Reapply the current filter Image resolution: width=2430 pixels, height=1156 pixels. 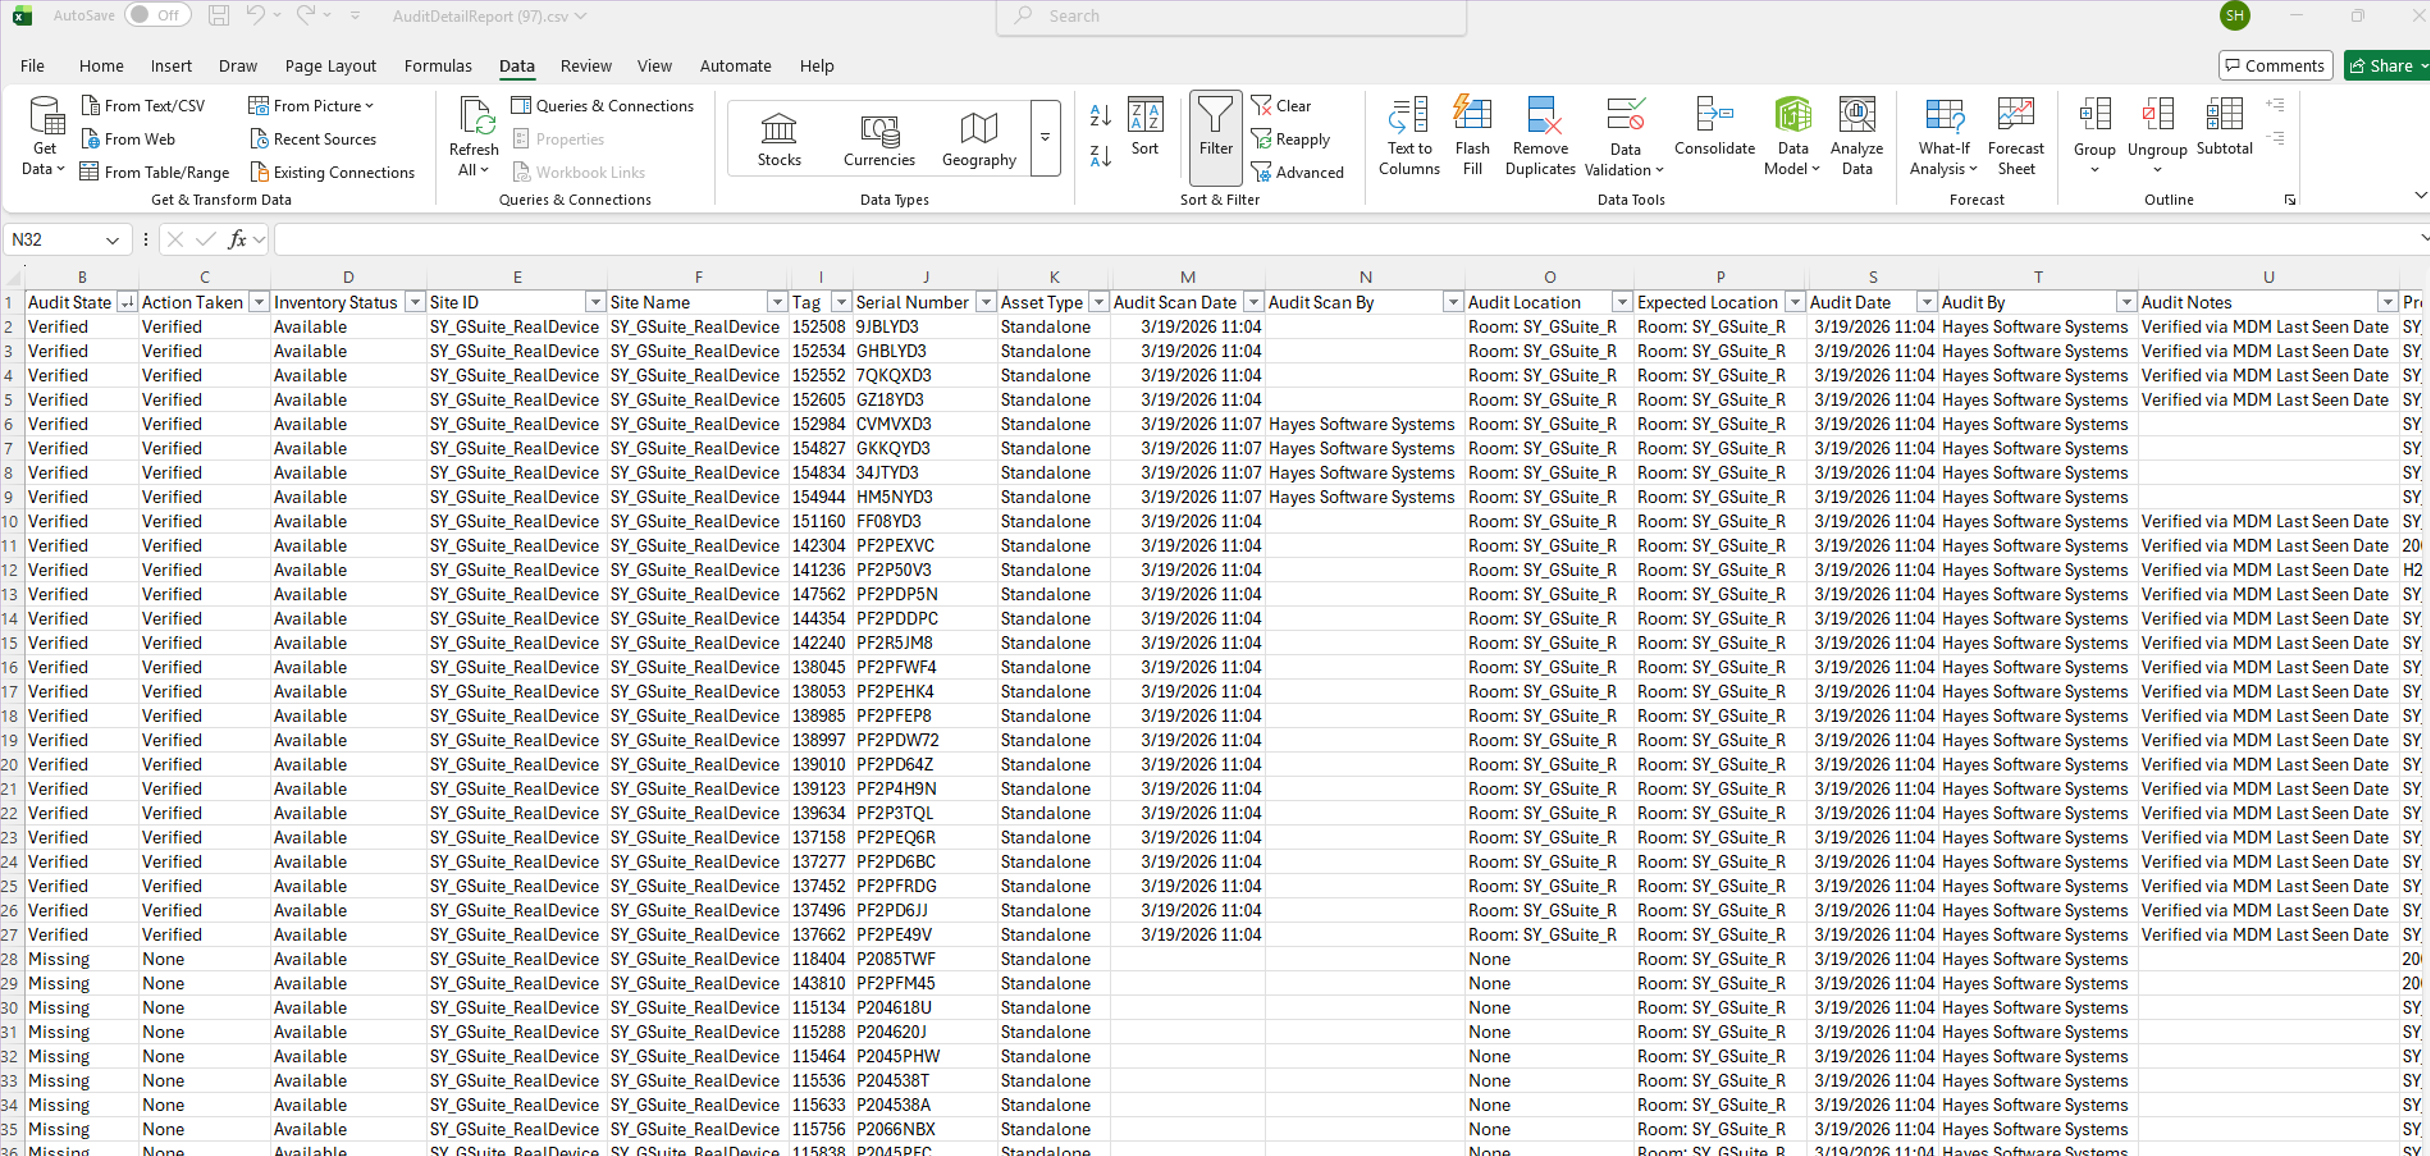tap(1291, 139)
